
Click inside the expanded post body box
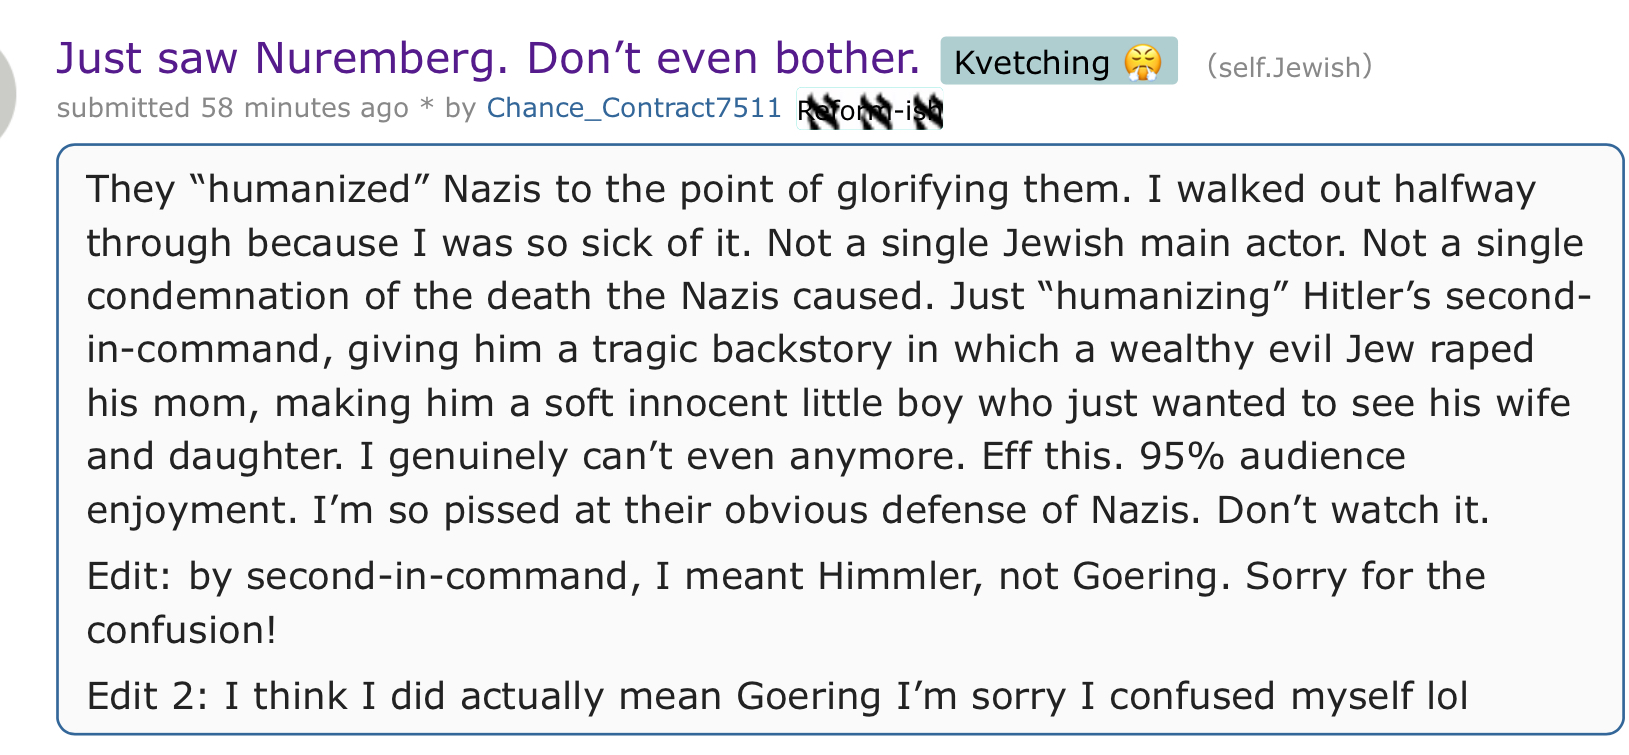840,440
